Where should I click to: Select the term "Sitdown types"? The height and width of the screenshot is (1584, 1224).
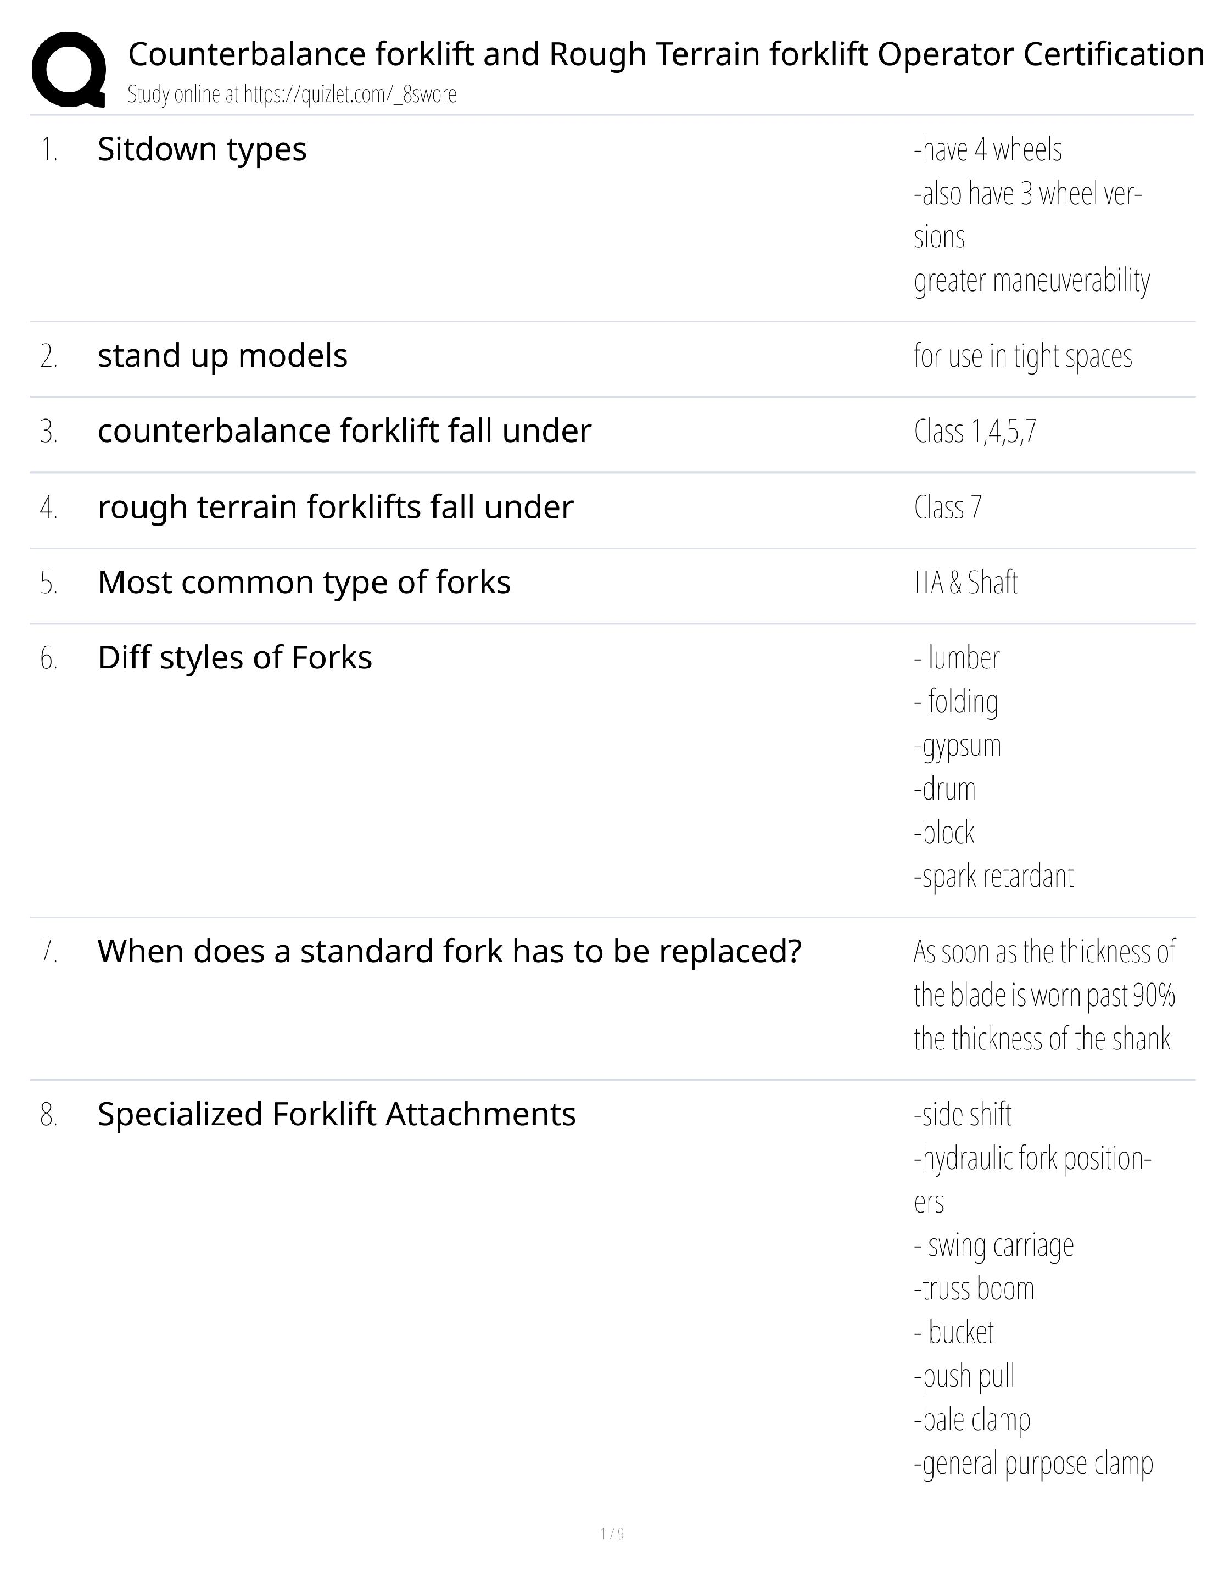point(201,149)
